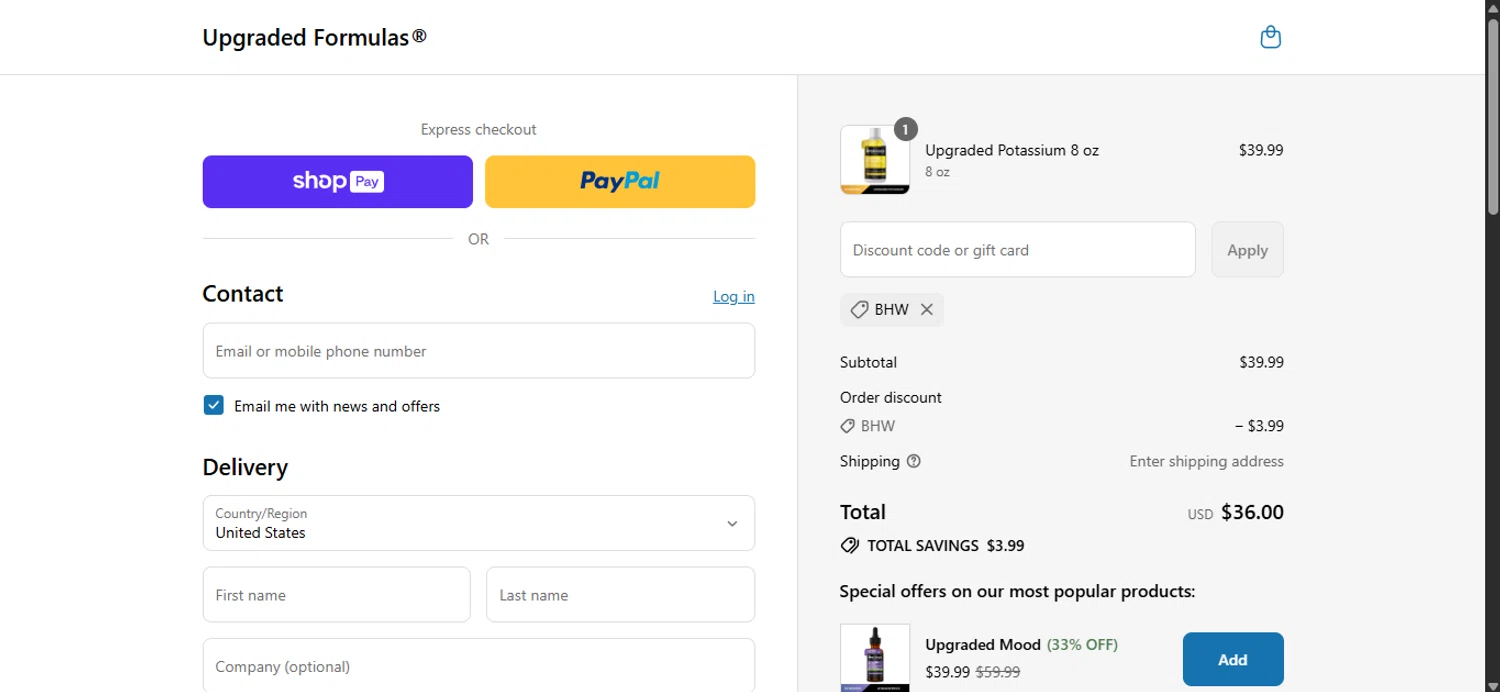Click the Express checkout label

pos(479,129)
